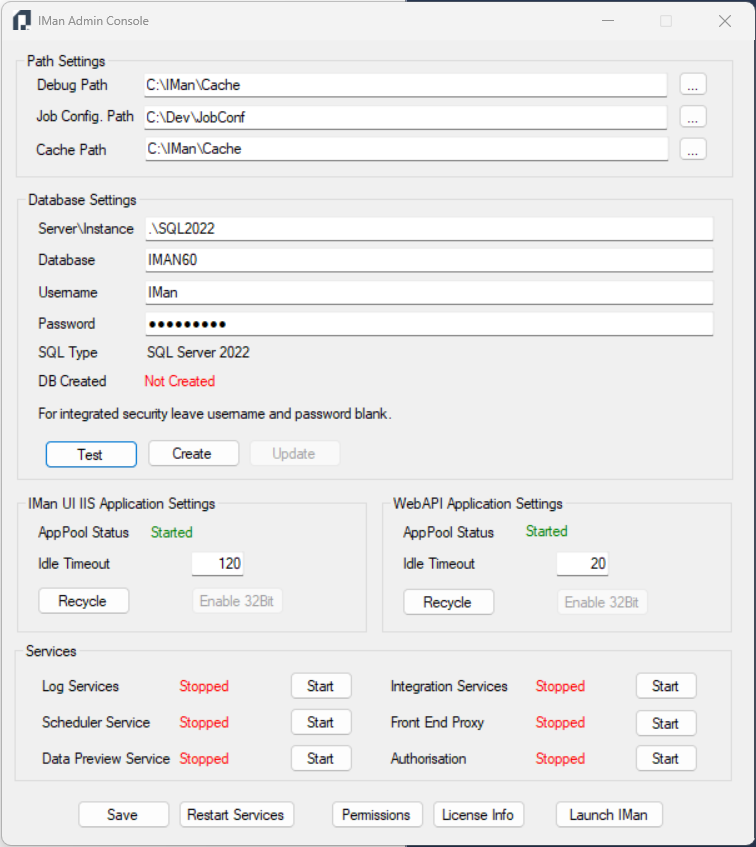The height and width of the screenshot is (847, 756).
Task: Start the Log Services
Action: coord(321,686)
